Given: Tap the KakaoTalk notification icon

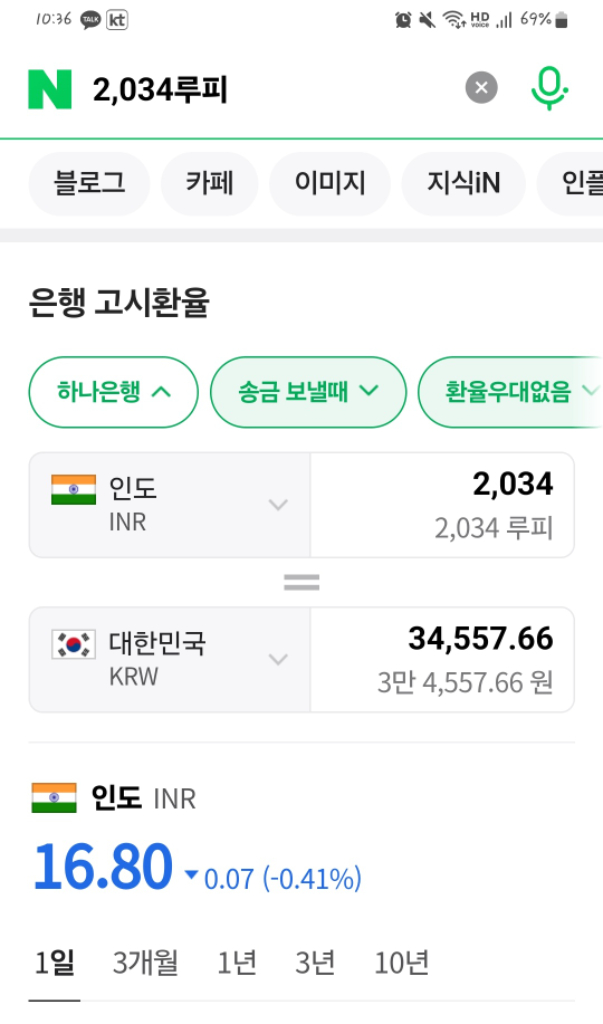Looking at the screenshot, I should coord(91,19).
